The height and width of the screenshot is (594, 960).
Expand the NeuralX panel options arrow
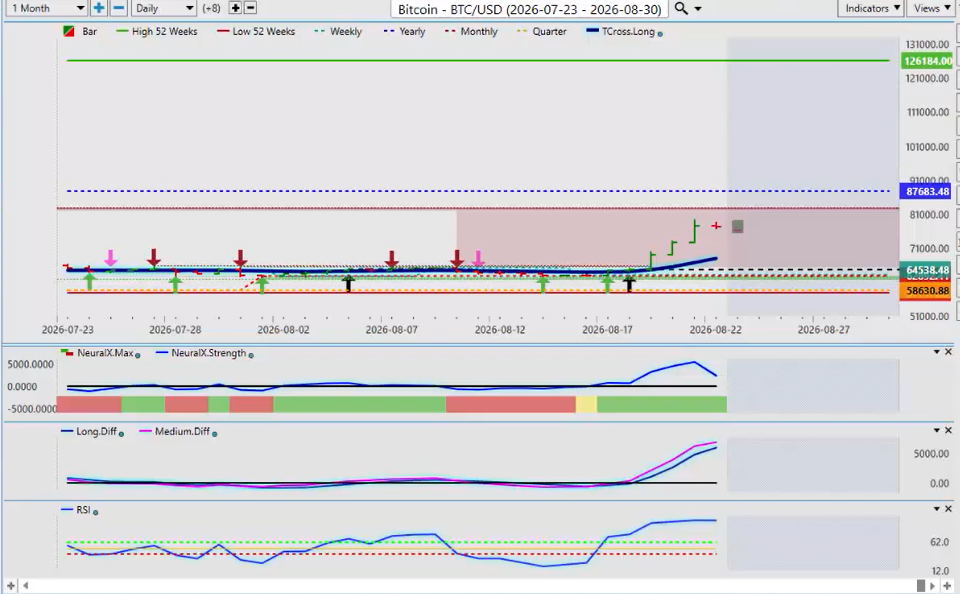coord(937,352)
